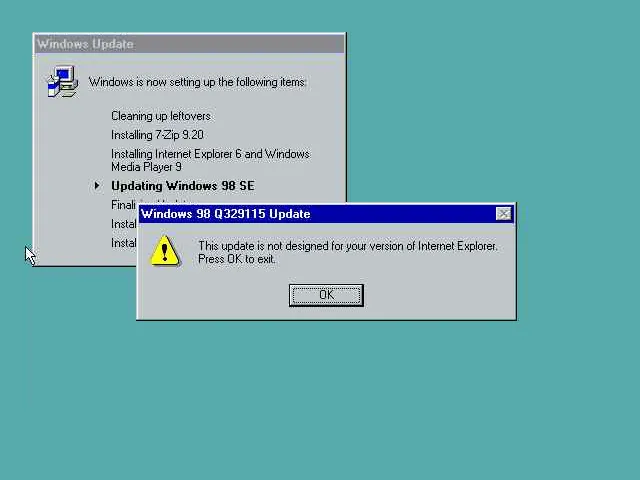Viewport: 640px width, 480px height.
Task: Click Media Player 9 text line
Action: pyautogui.click(x=146, y=167)
